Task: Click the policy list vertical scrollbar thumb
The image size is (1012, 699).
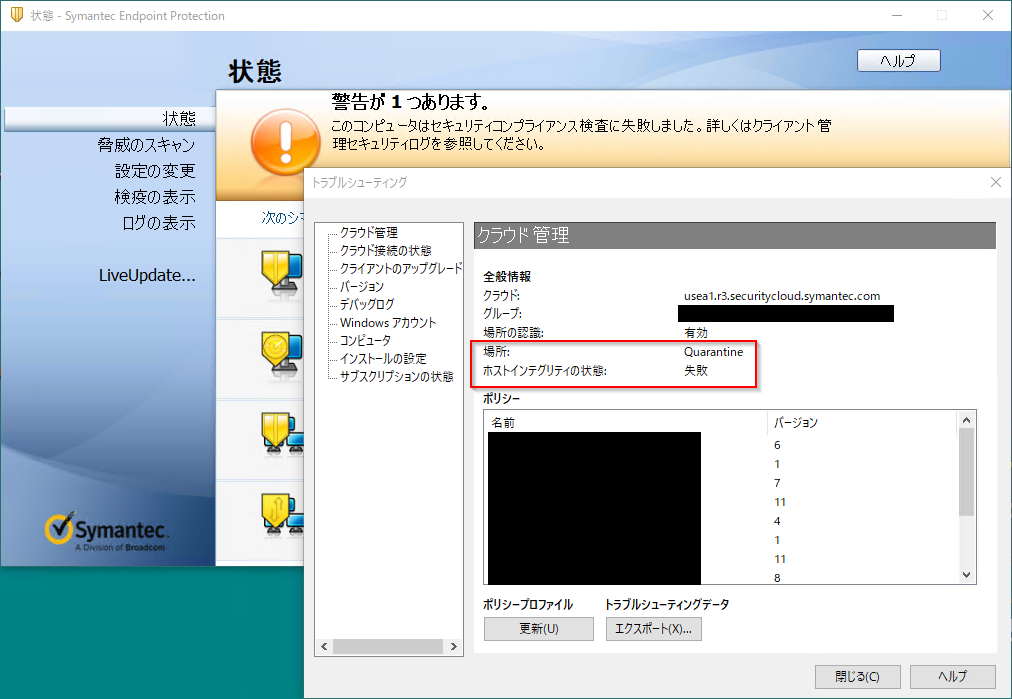Action: [966, 472]
